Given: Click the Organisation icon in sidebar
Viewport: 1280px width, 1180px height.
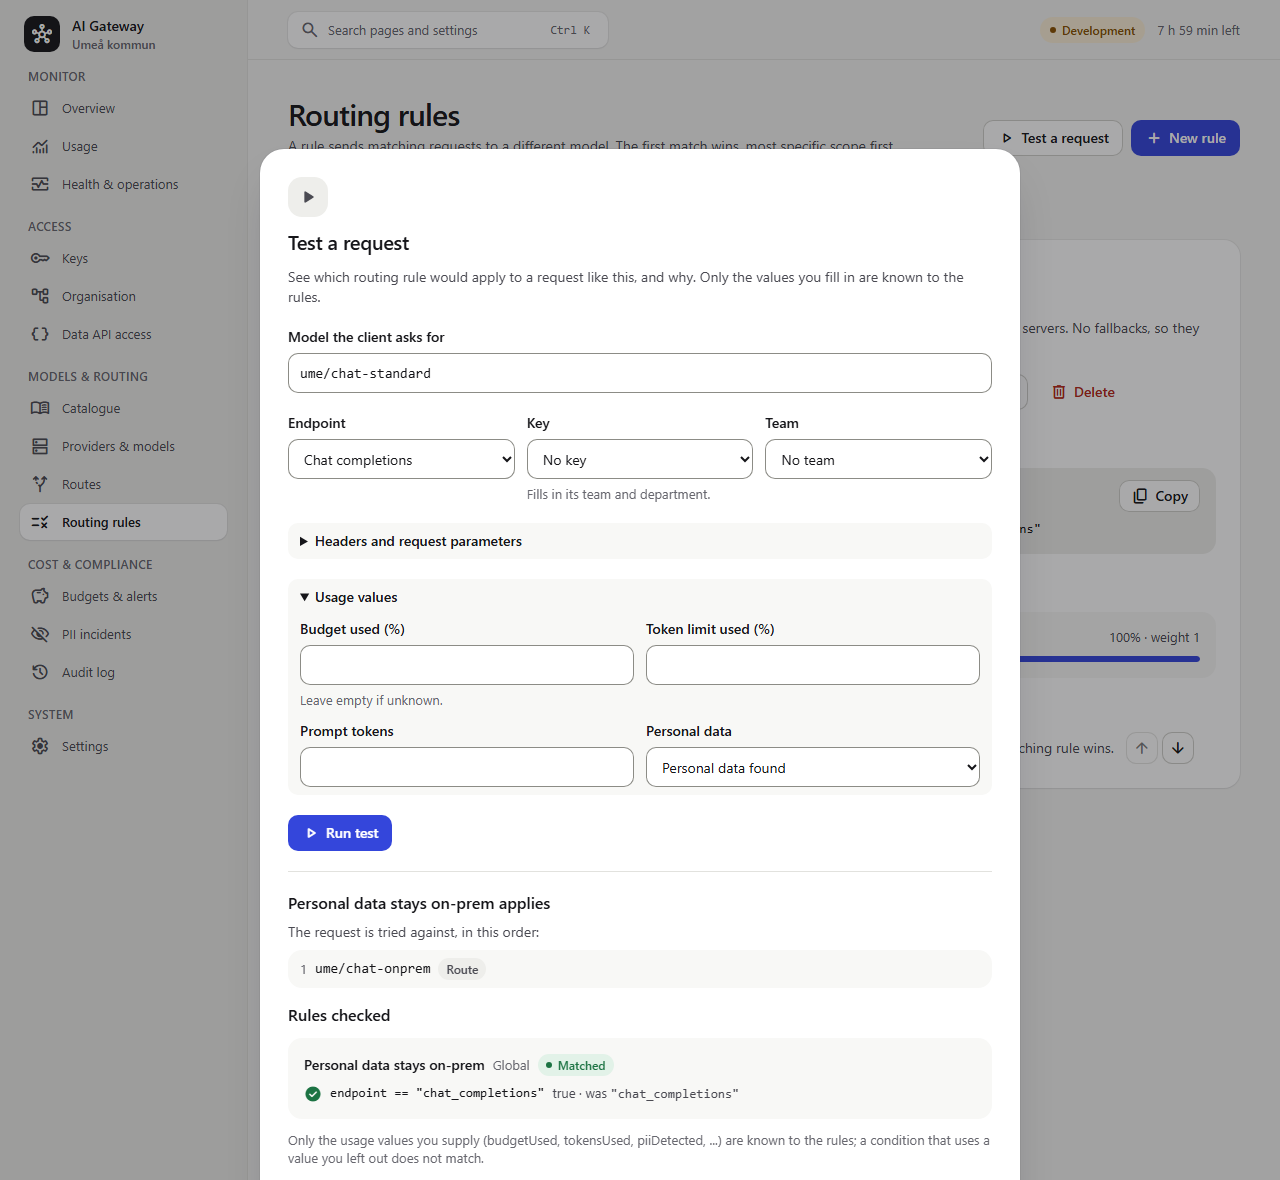Looking at the screenshot, I should [x=40, y=296].
